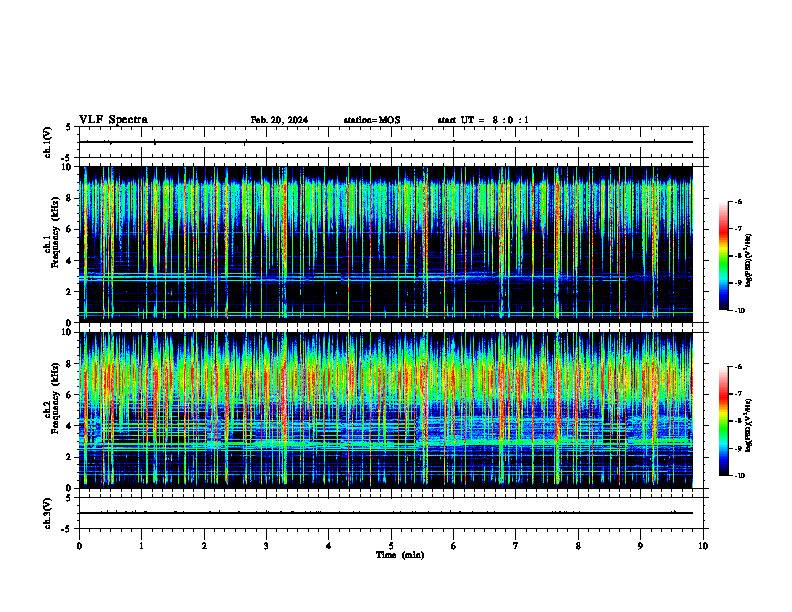Click the '4' kHz tick on ch.2 axis
The height and width of the screenshot is (612, 792).
tap(69, 426)
